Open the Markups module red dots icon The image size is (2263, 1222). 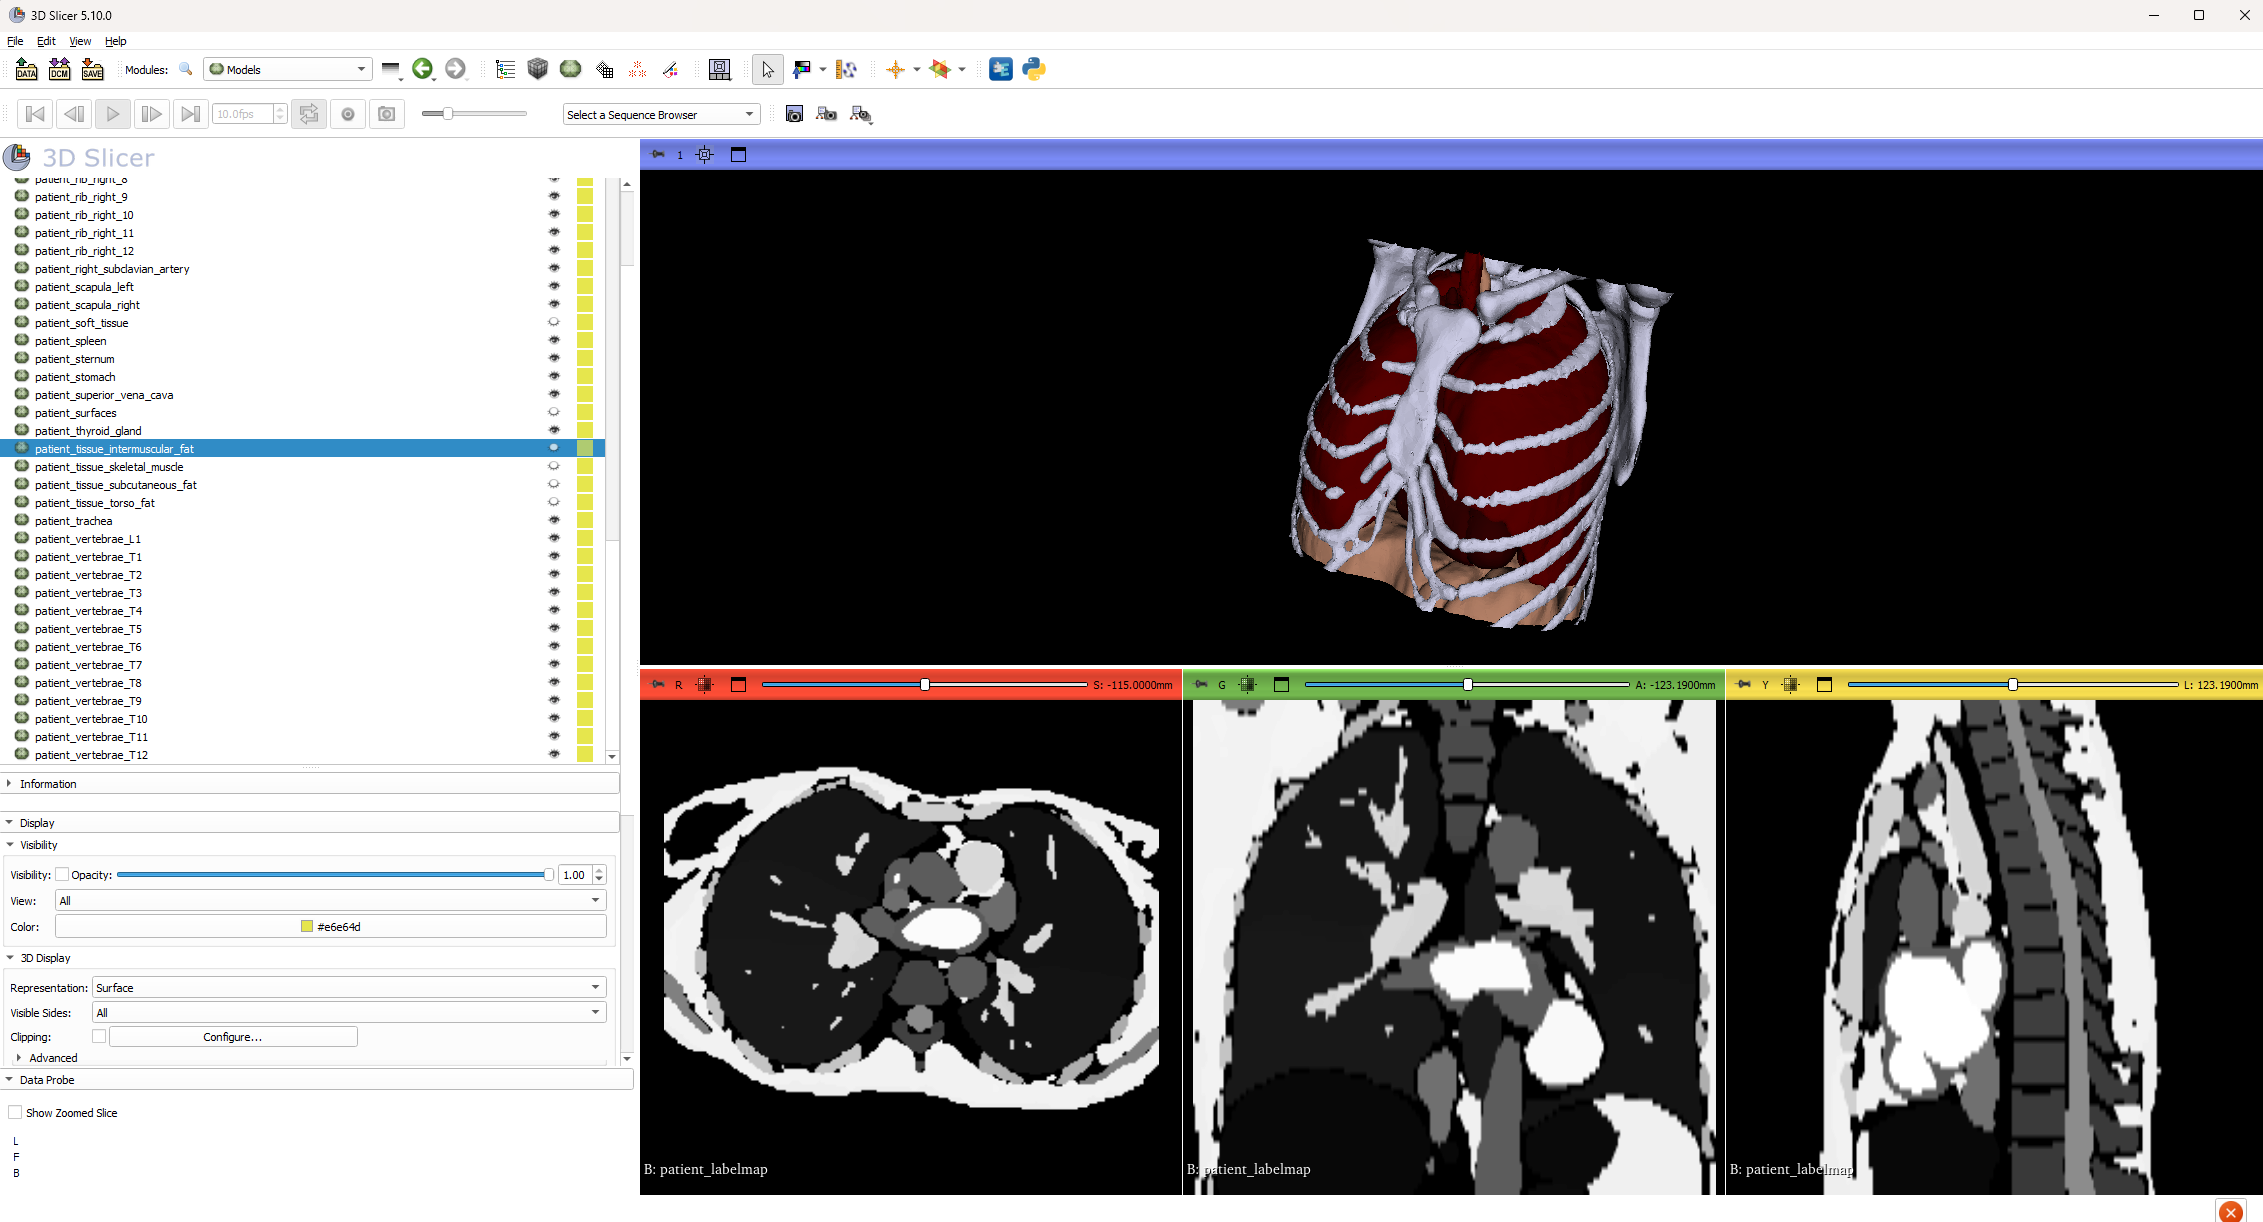coord(637,69)
